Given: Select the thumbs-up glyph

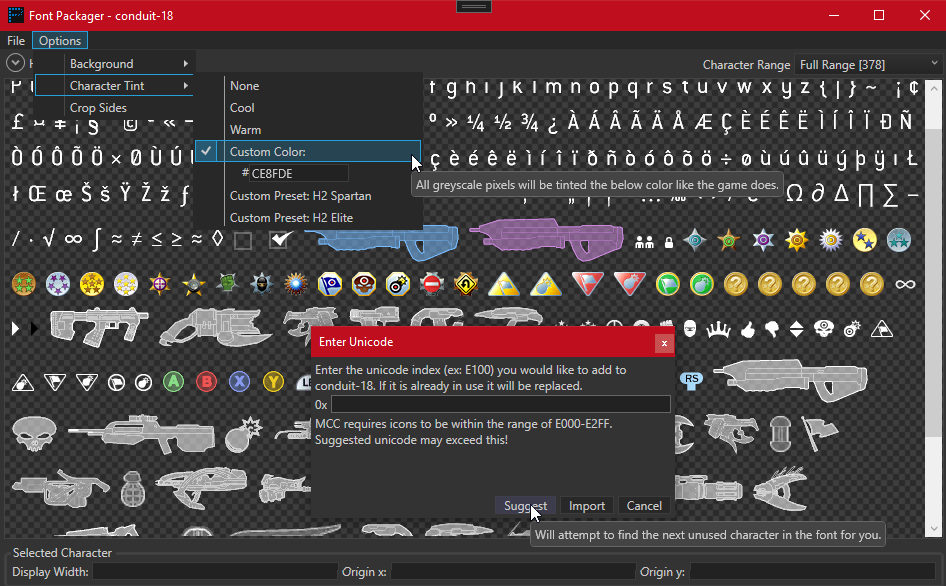Looking at the screenshot, I should pos(748,330).
